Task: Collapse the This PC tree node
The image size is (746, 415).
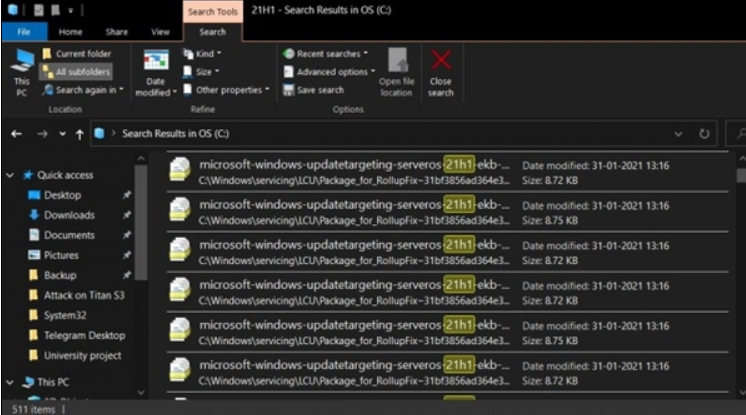Action: coord(10,382)
